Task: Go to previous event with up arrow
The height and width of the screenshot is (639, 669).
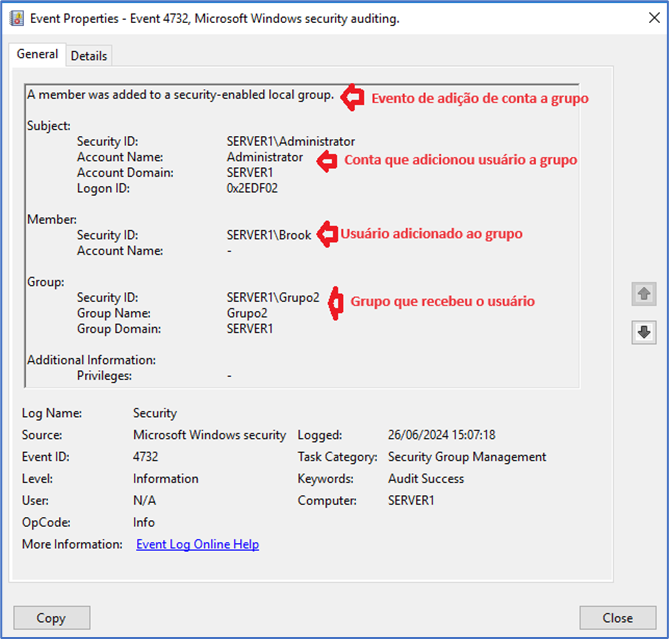Action: click(643, 294)
